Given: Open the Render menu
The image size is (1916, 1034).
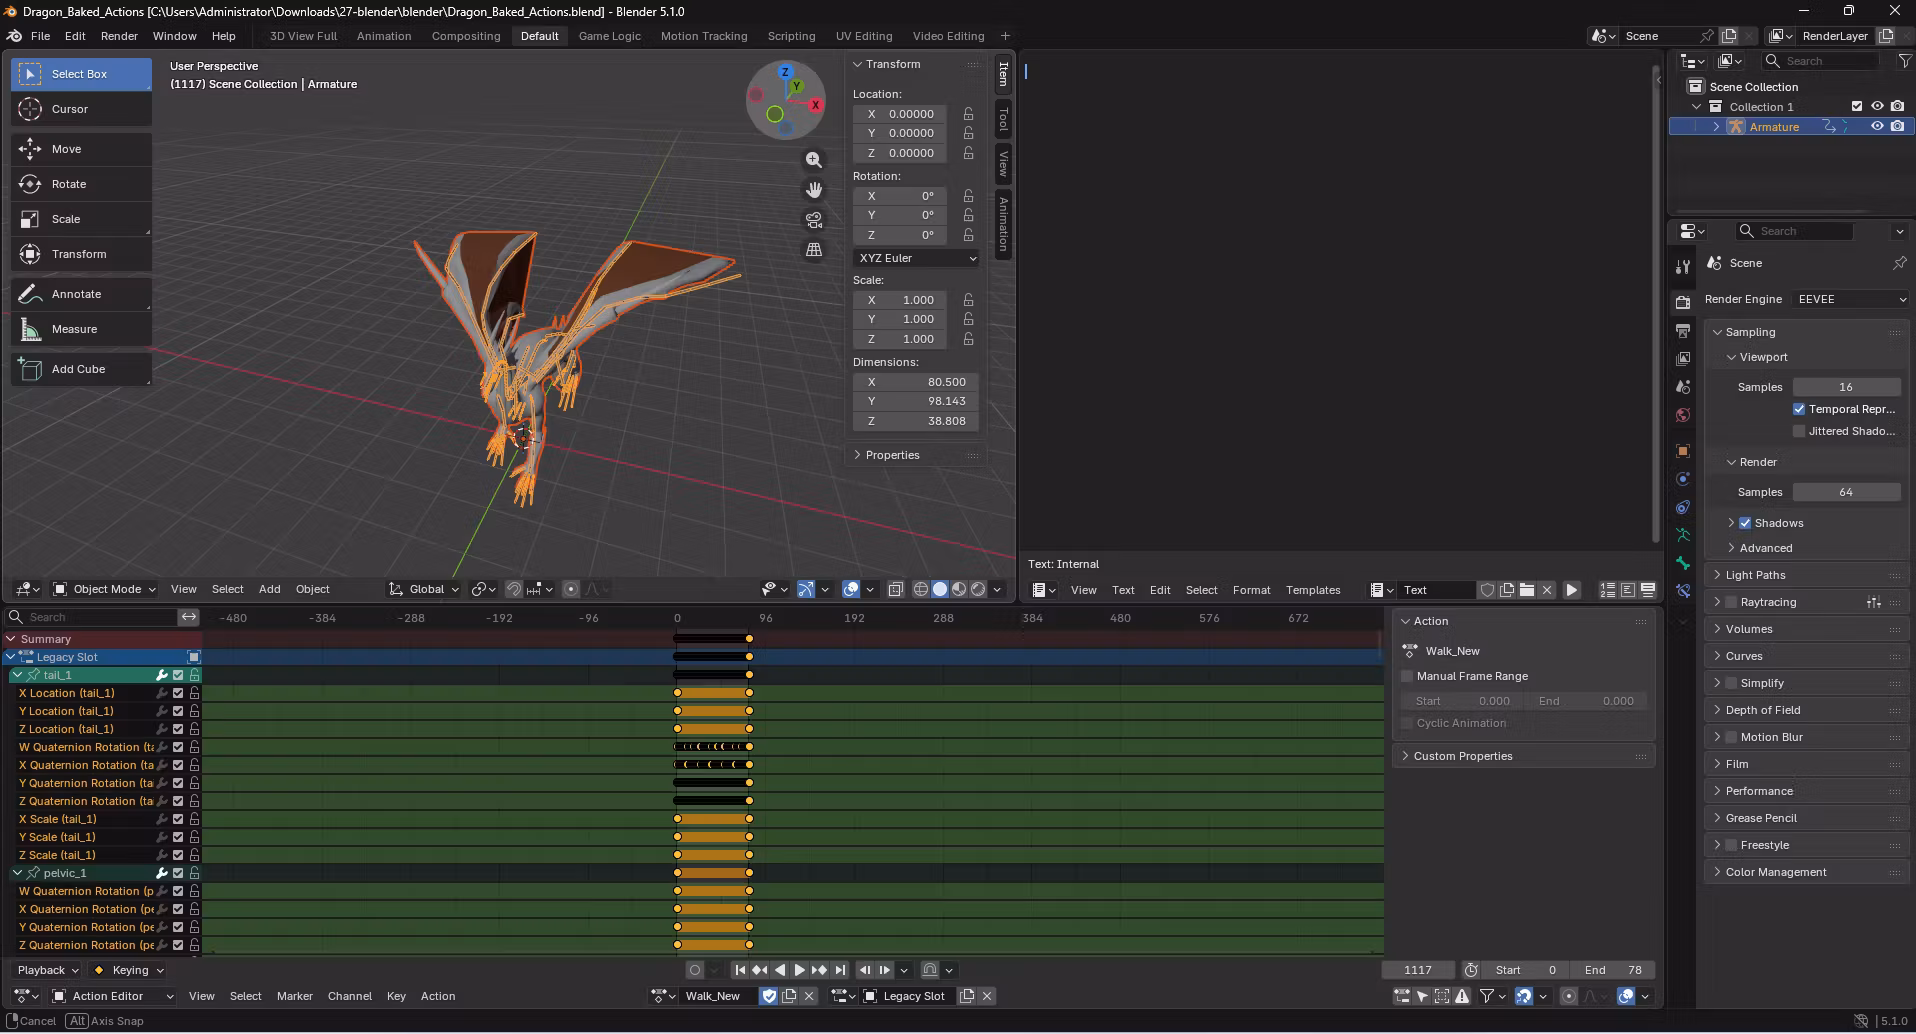Looking at the screenshot, I should tap(119, 35).
